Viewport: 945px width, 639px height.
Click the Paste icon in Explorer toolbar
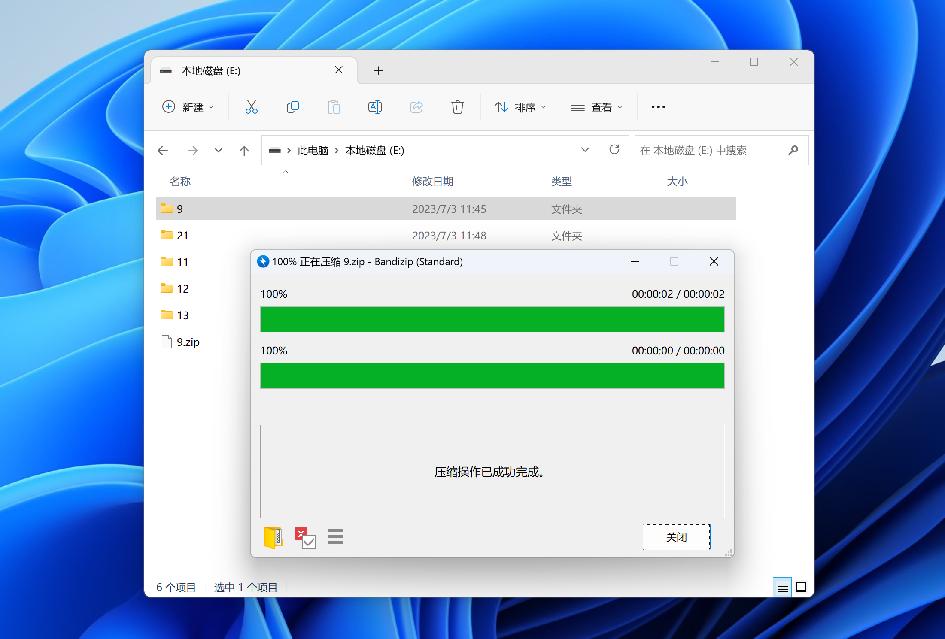(333, 107)
